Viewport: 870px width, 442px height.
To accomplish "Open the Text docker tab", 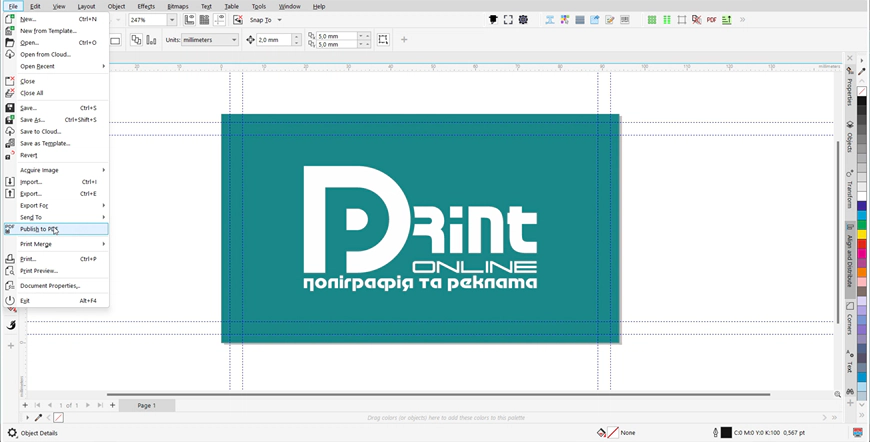I will coord(849,361).
